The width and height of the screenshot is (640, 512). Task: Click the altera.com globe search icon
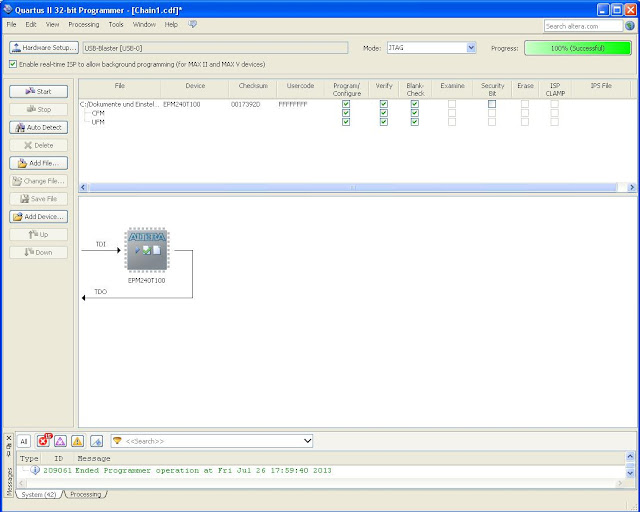pos(630,26)
